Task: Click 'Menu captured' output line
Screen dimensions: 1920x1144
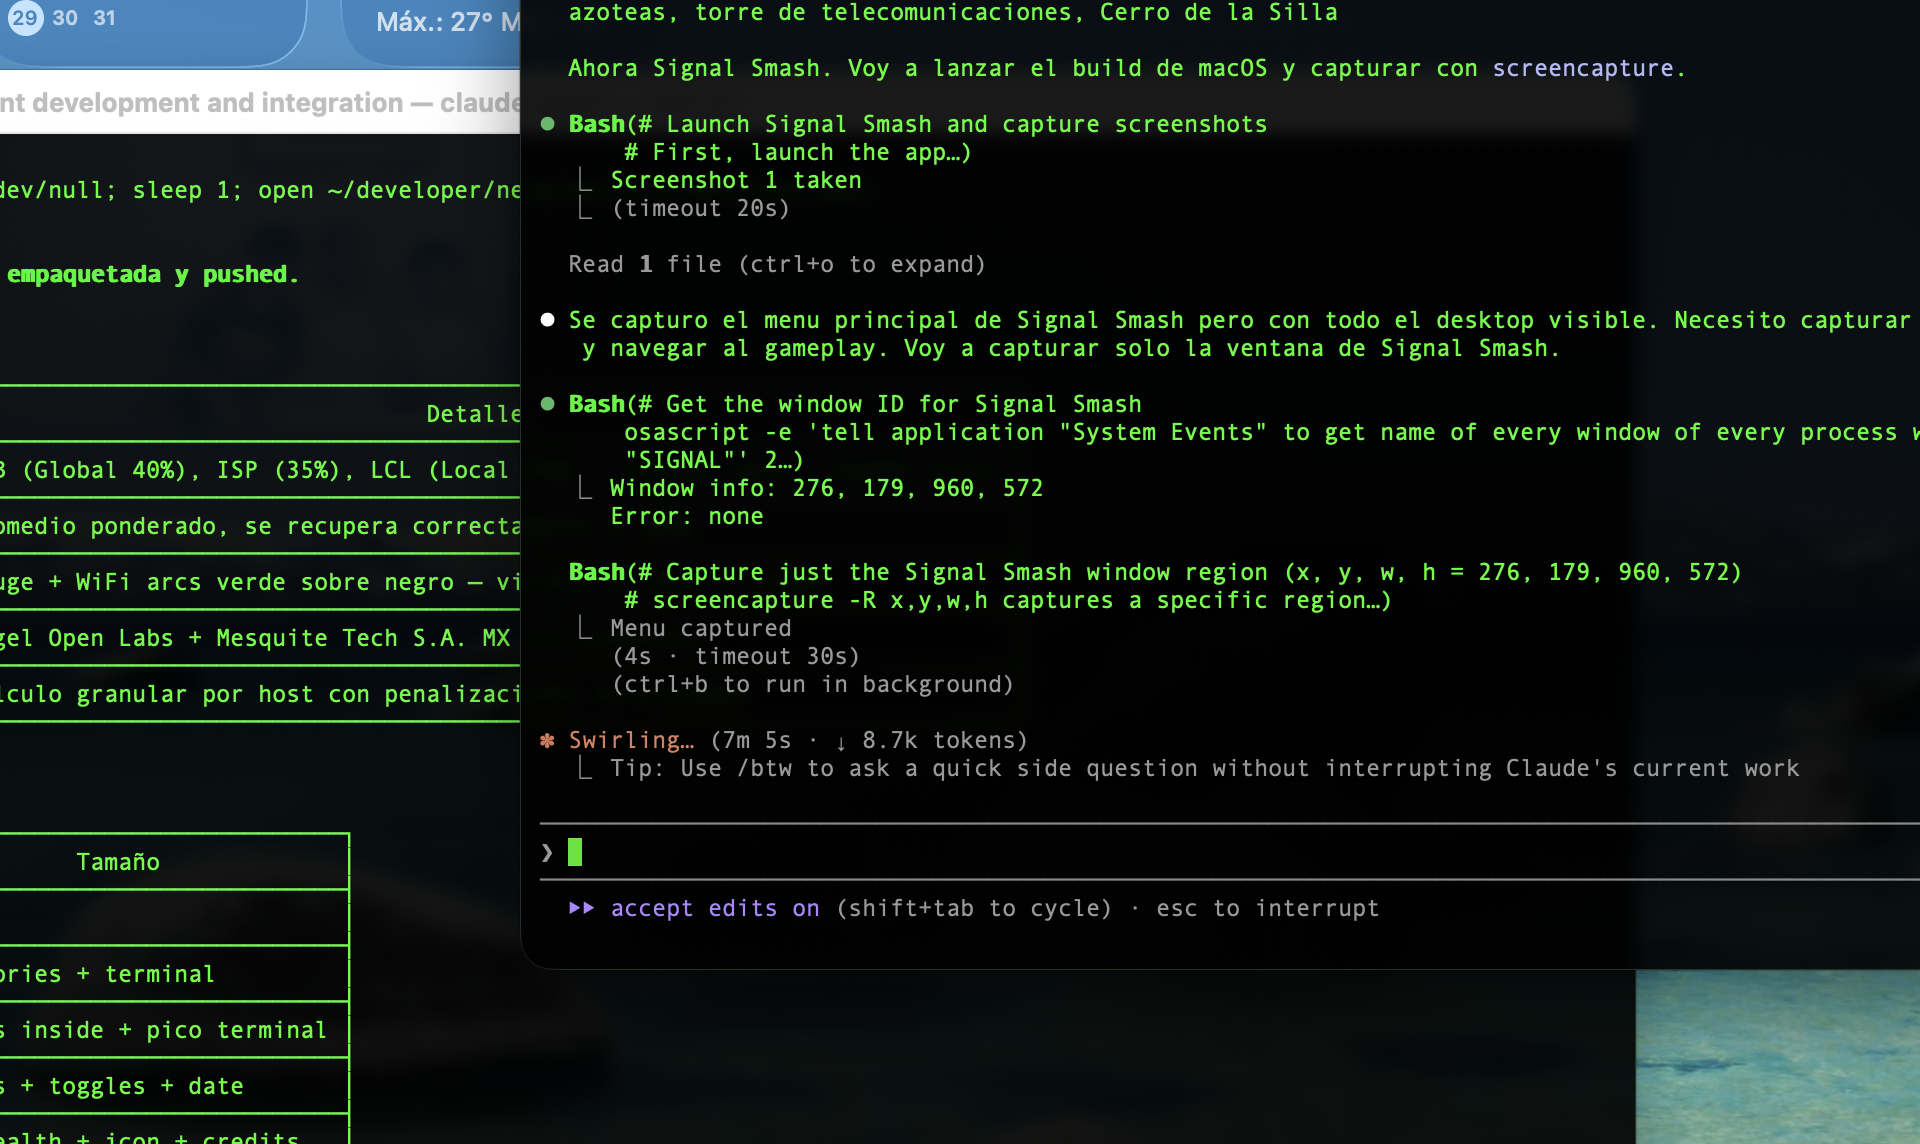Action: coord(701,628)
